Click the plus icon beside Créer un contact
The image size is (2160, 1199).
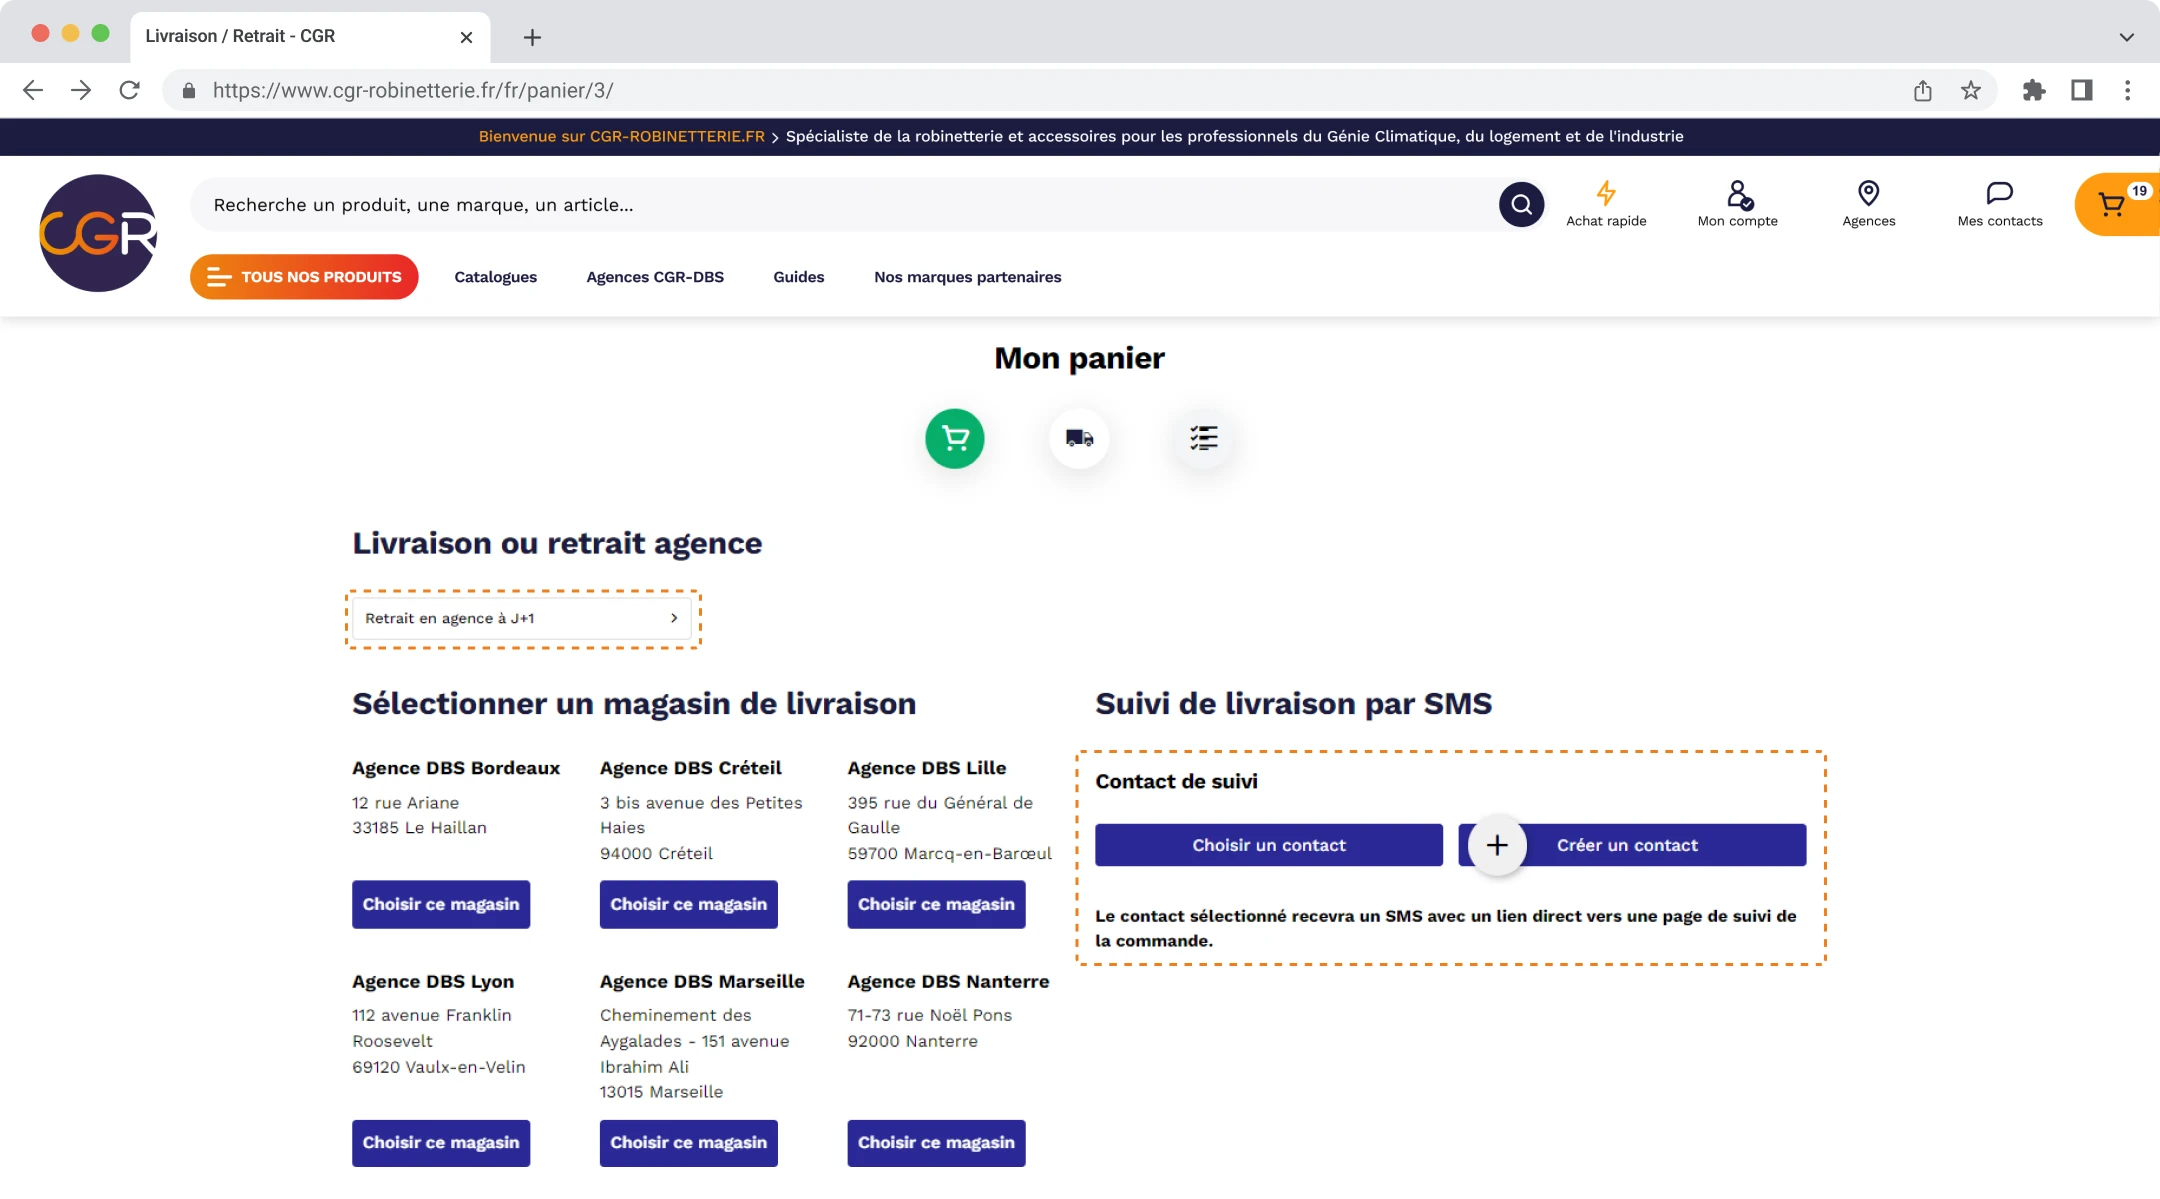pos(1497,845)
